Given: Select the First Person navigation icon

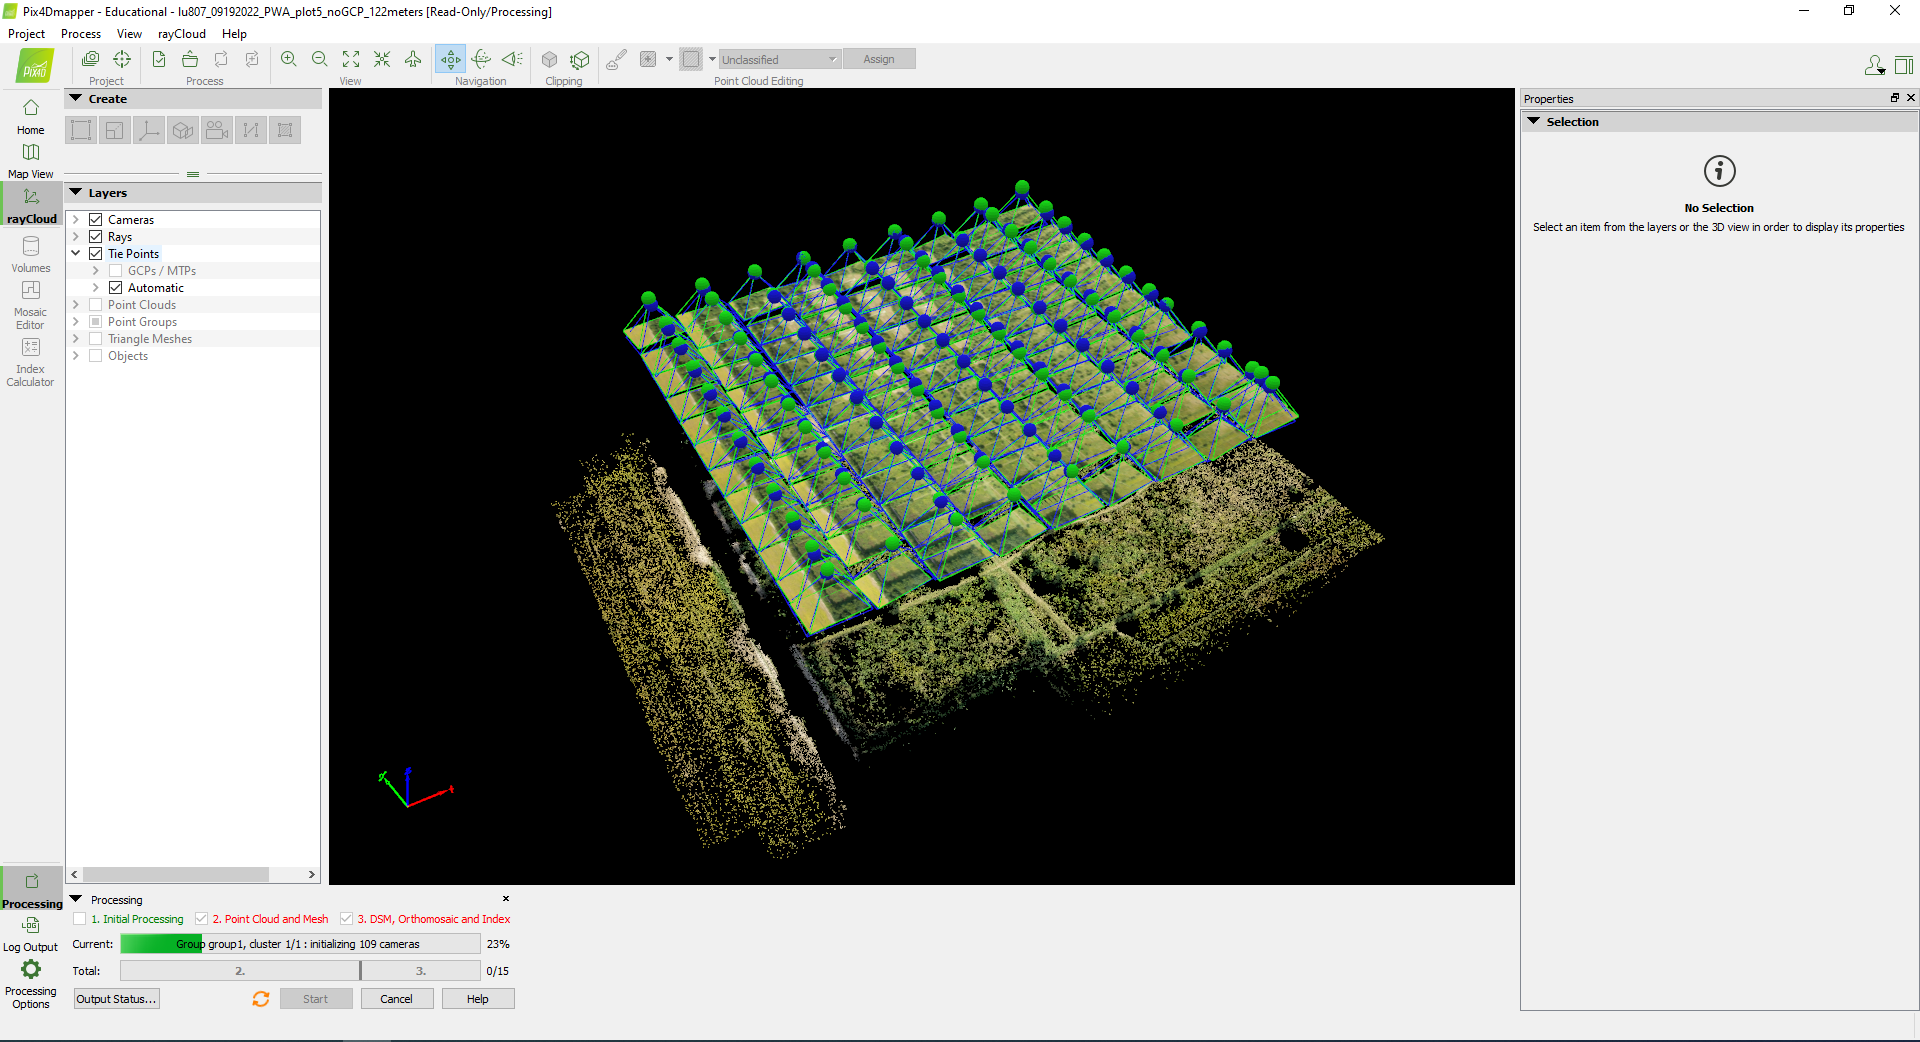Looking at the screenshot, I should pyautogui.click(x=513, y=59).
